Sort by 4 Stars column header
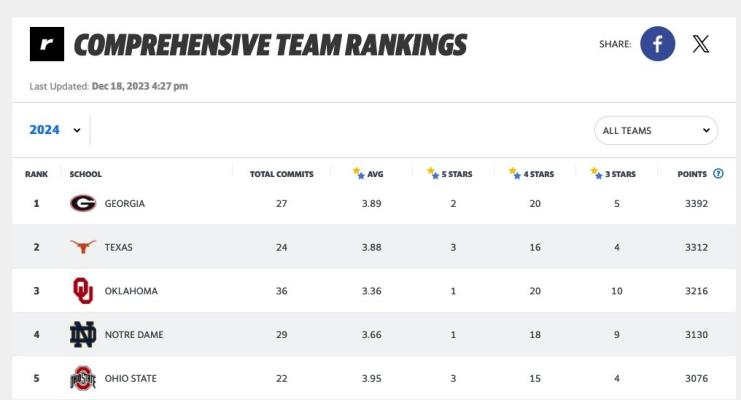Screen dimensions: 741x400 click(x=531, y=174)
